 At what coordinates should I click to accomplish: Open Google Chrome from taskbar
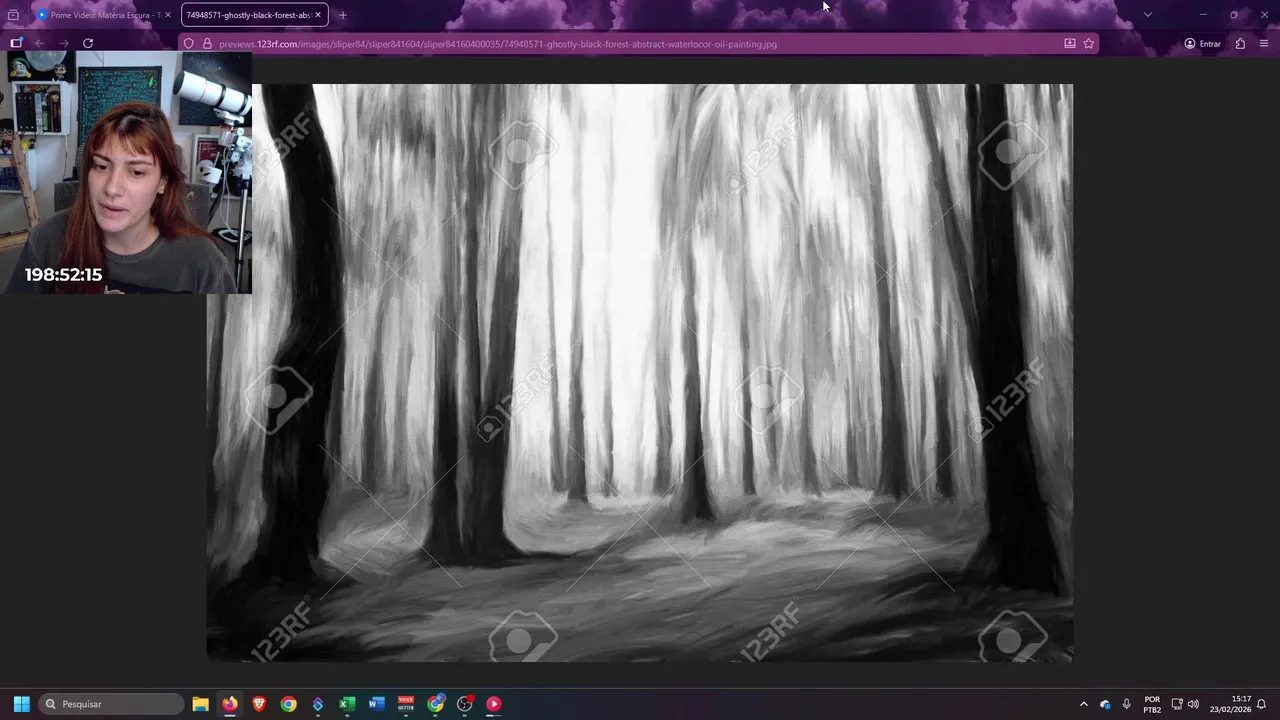[288, 704]
